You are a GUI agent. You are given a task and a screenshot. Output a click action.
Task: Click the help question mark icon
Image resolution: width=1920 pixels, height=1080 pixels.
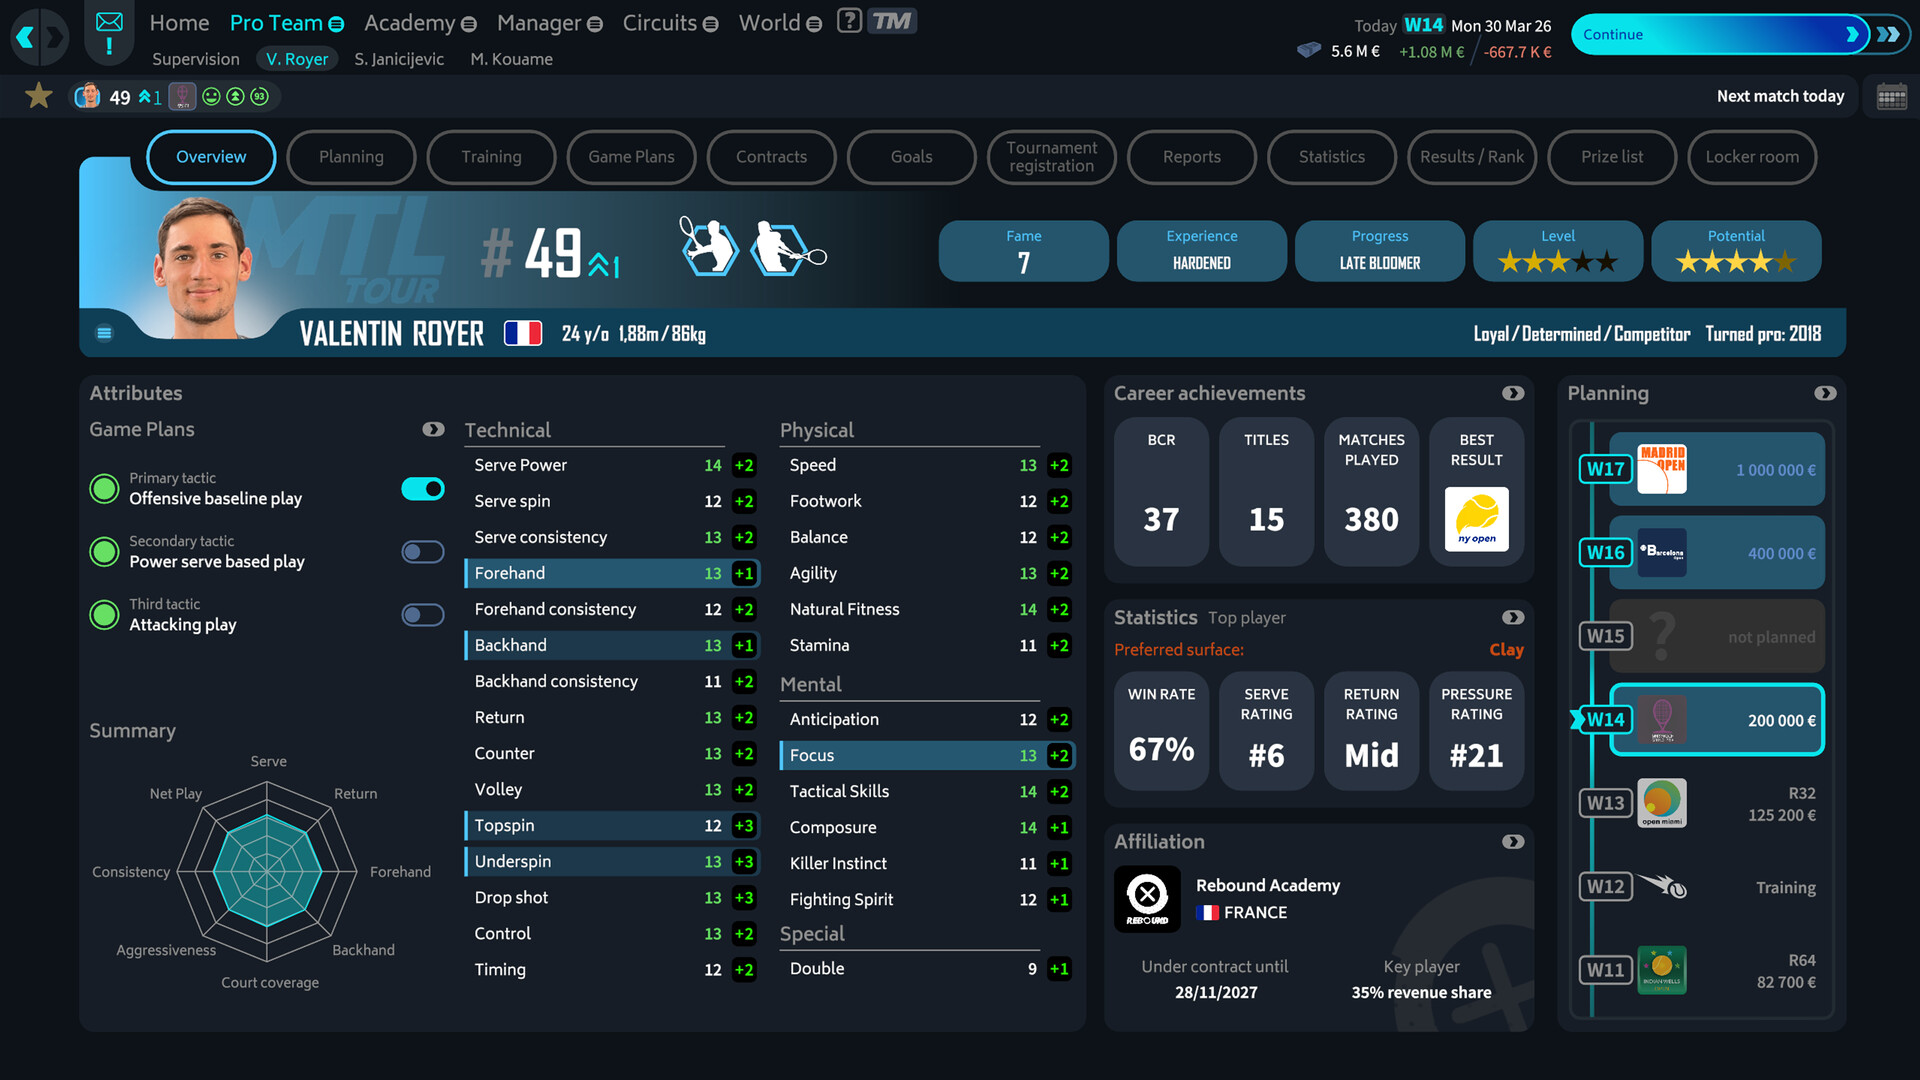click(849, 21)
